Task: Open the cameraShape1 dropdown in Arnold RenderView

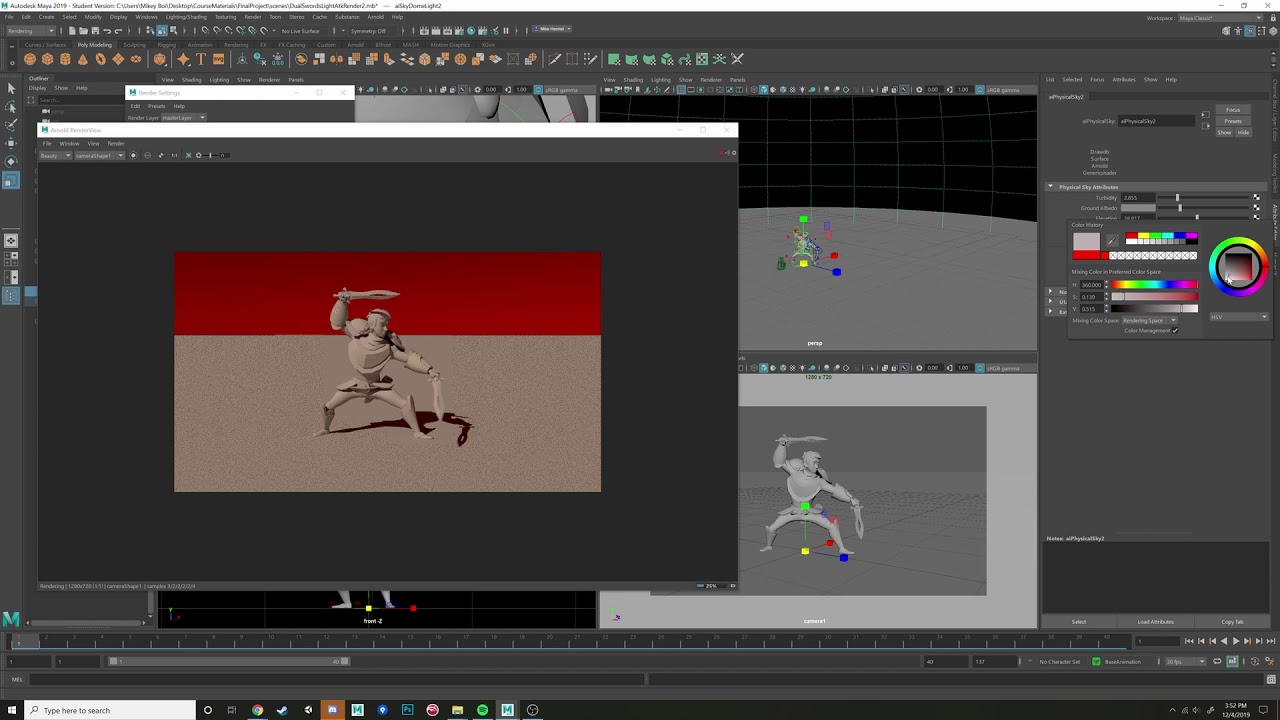Action: tap(98, 155)
